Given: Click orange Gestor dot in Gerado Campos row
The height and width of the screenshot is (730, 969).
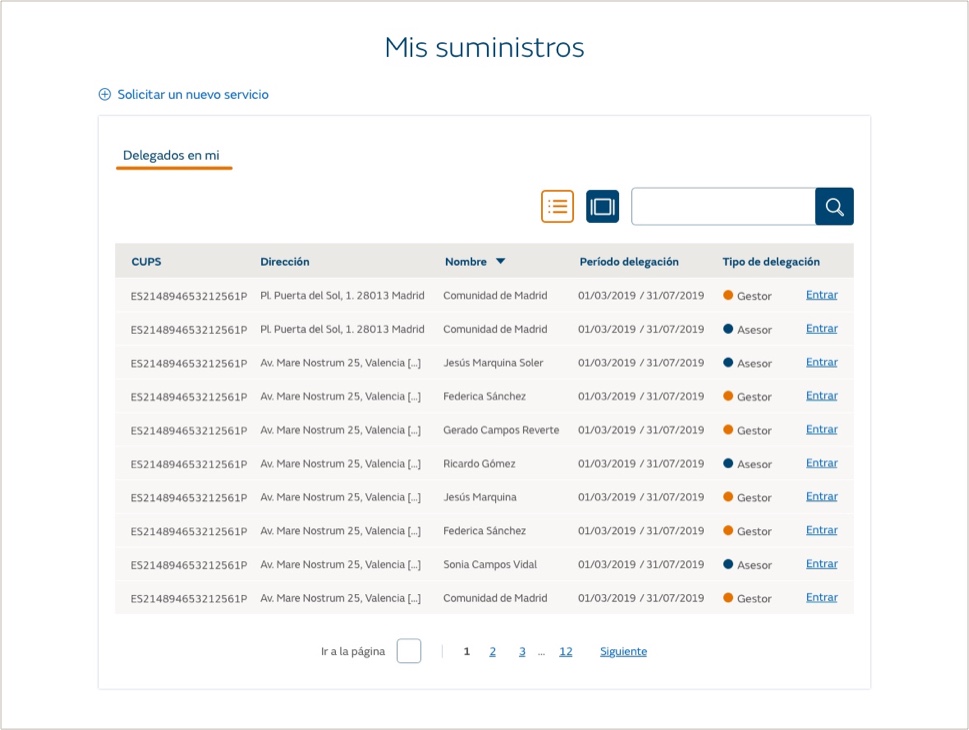Looking at the screenshot, I should click(728, 430).
